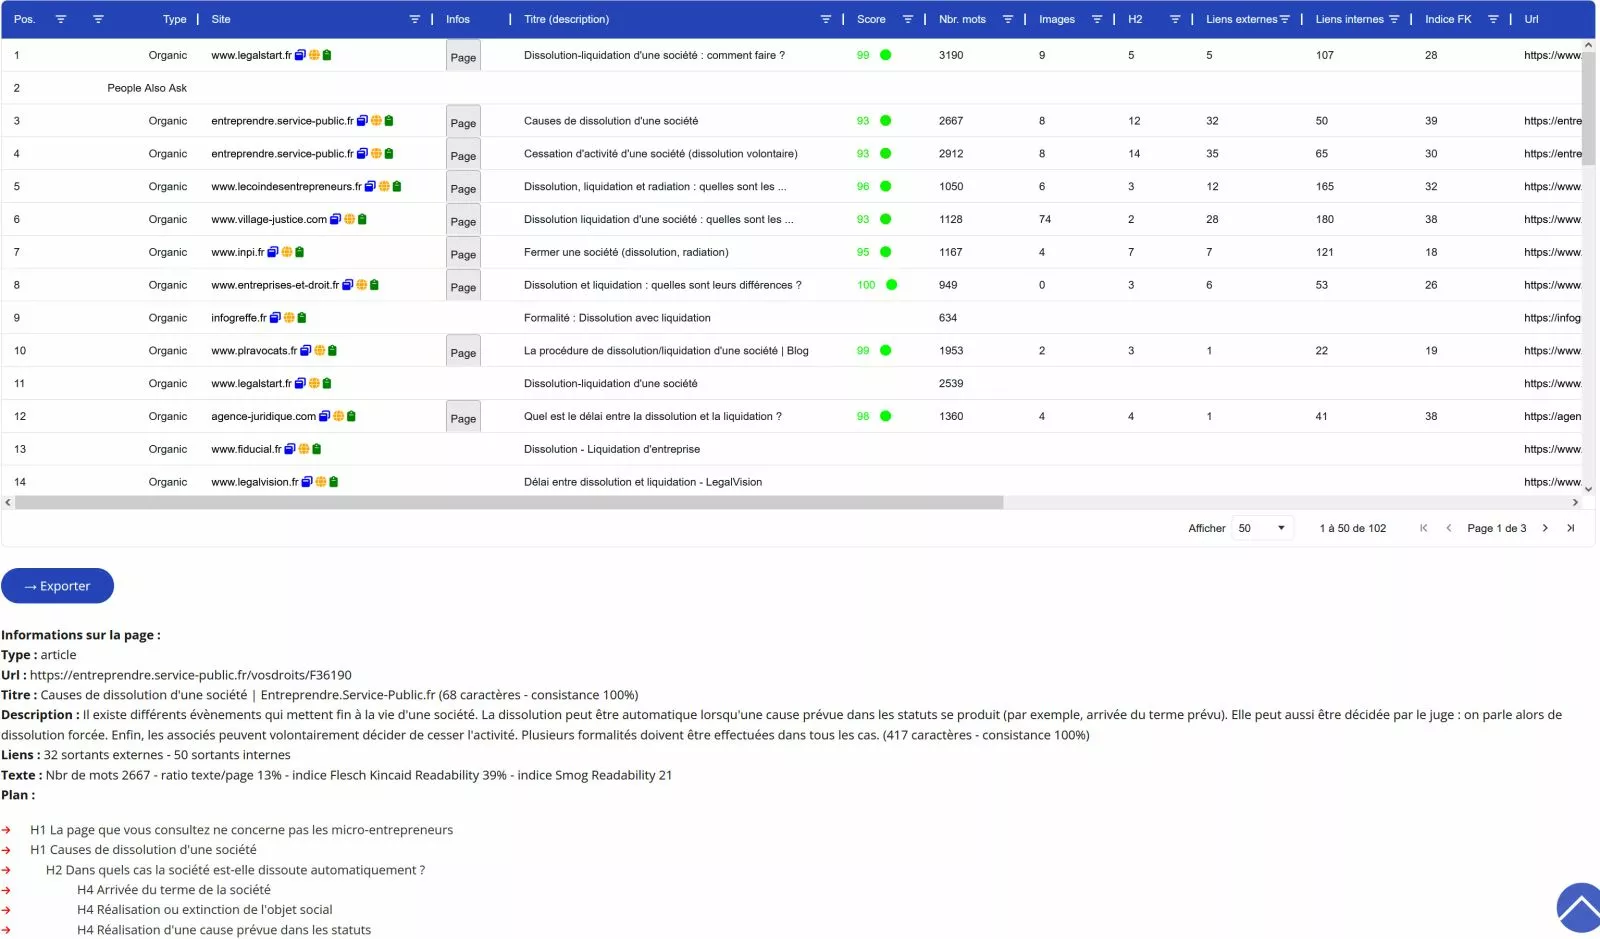Open the Type column filter icon
Viewport: 1600px width, 939px height.
click(x=98, y=19)
